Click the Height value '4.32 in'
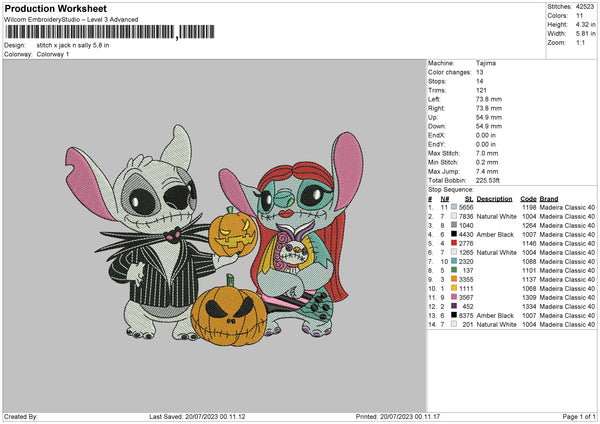600x424 pixels. (585, 24)
